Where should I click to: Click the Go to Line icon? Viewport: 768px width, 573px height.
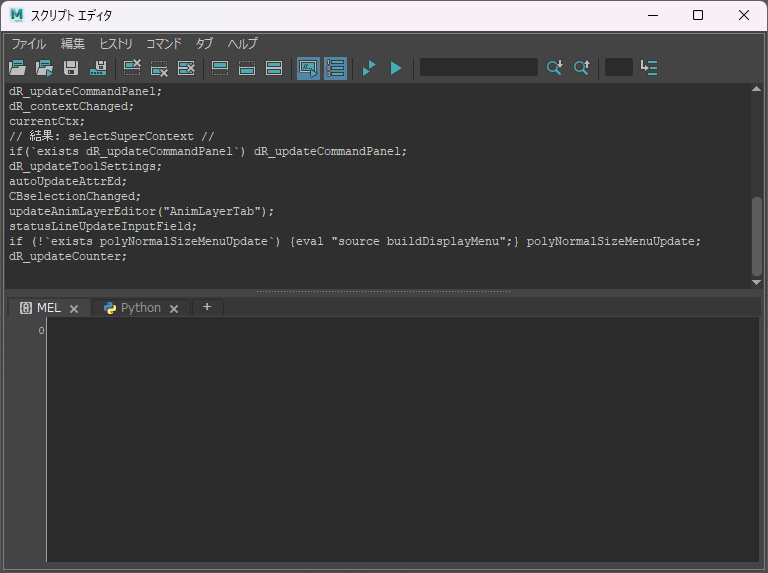pyautogui.click(x=649, y=68)
